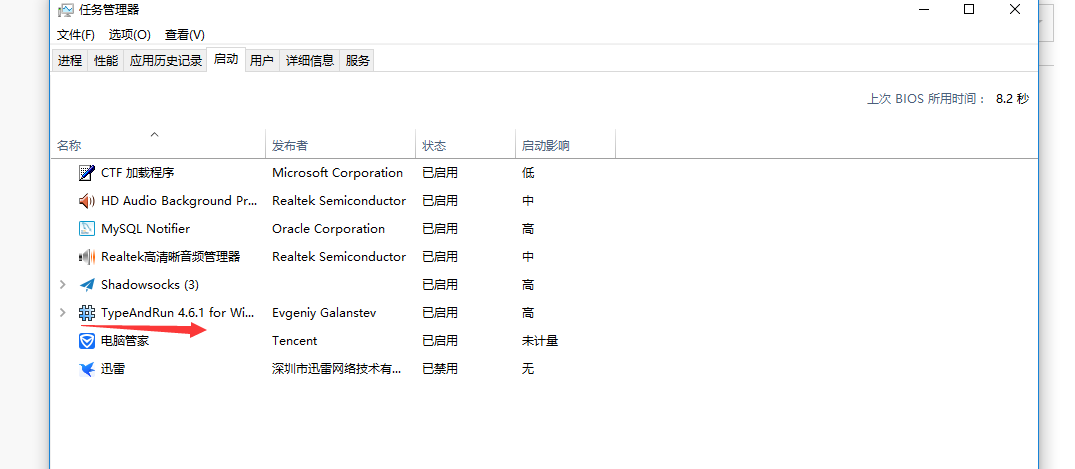Expand the Shadowsocks (3) group
The width and height of the screenshot is (1075, 469).
[x=62, y=285]
